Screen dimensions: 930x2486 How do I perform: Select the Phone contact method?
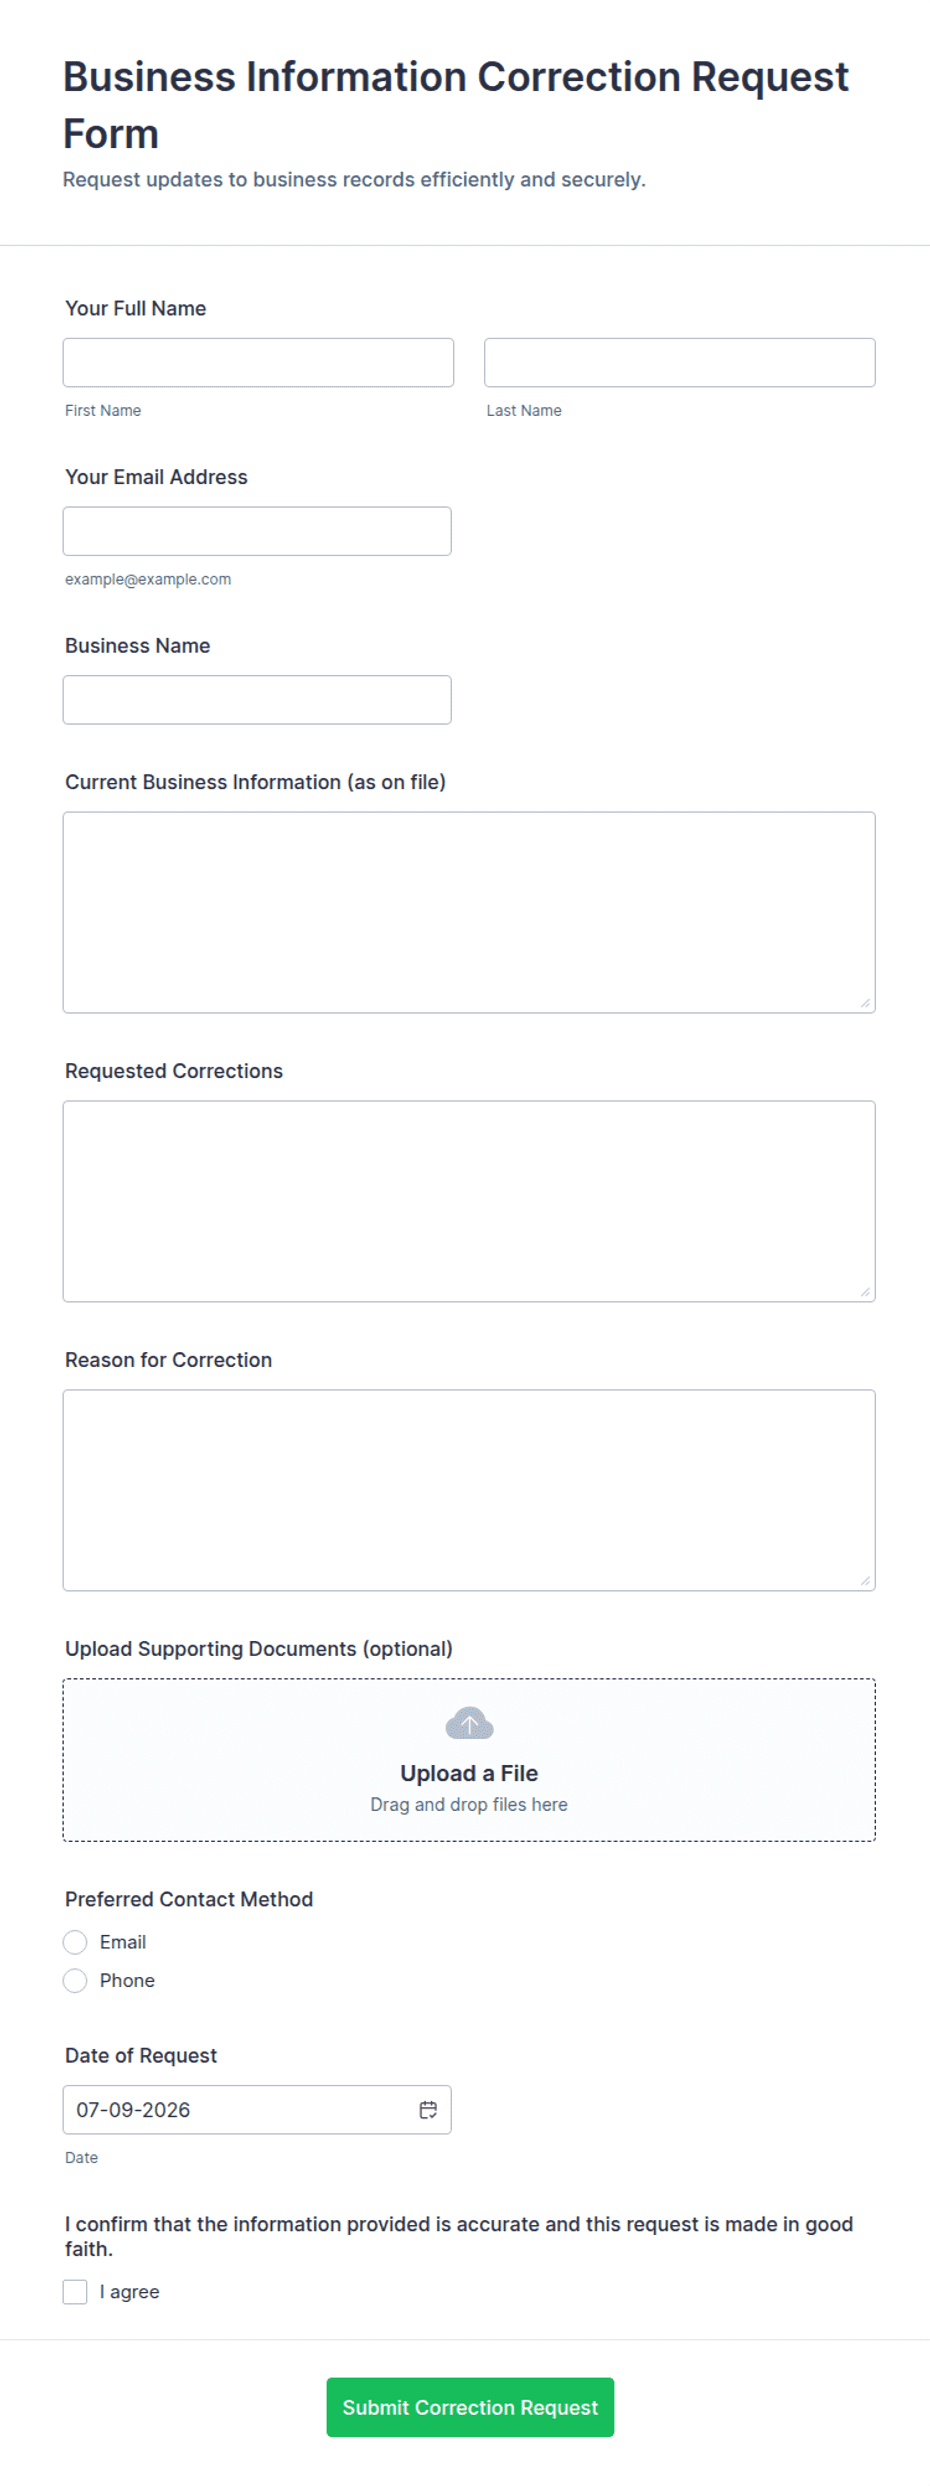[x=75, y=1980]
